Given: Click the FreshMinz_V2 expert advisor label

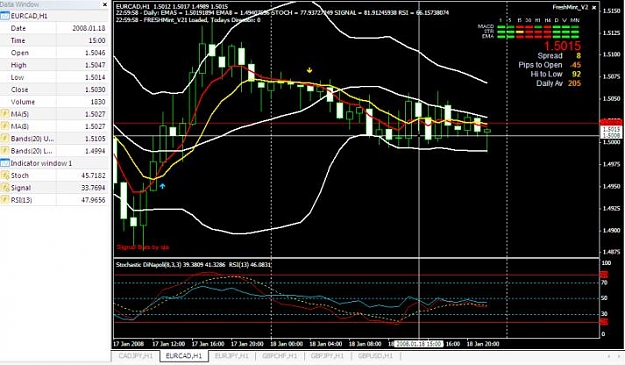Looking at the screenshot, I should (x=570, y=7).
